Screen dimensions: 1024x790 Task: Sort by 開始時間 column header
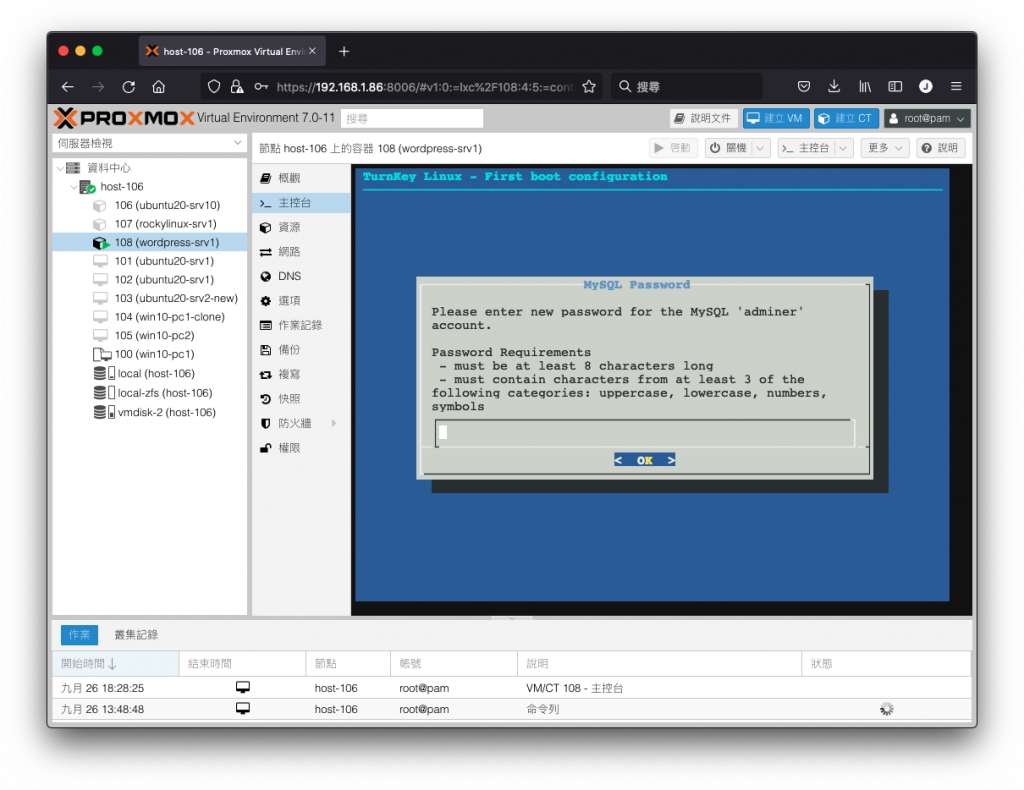(116, 663)
